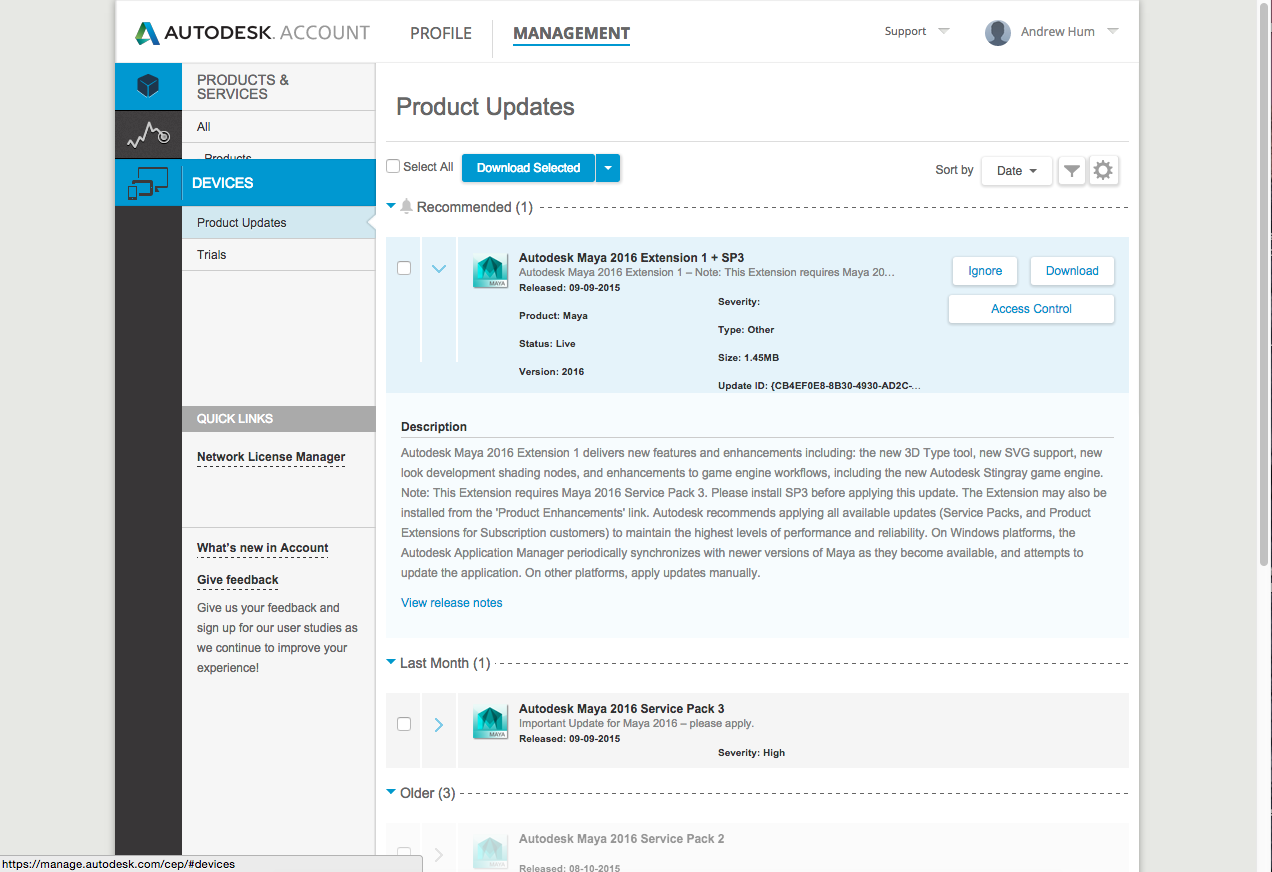Image resolution: width=1272 pixels, height=872 pixels.
Task: Select Trials in the sidebar
Action: click(278, 255)
